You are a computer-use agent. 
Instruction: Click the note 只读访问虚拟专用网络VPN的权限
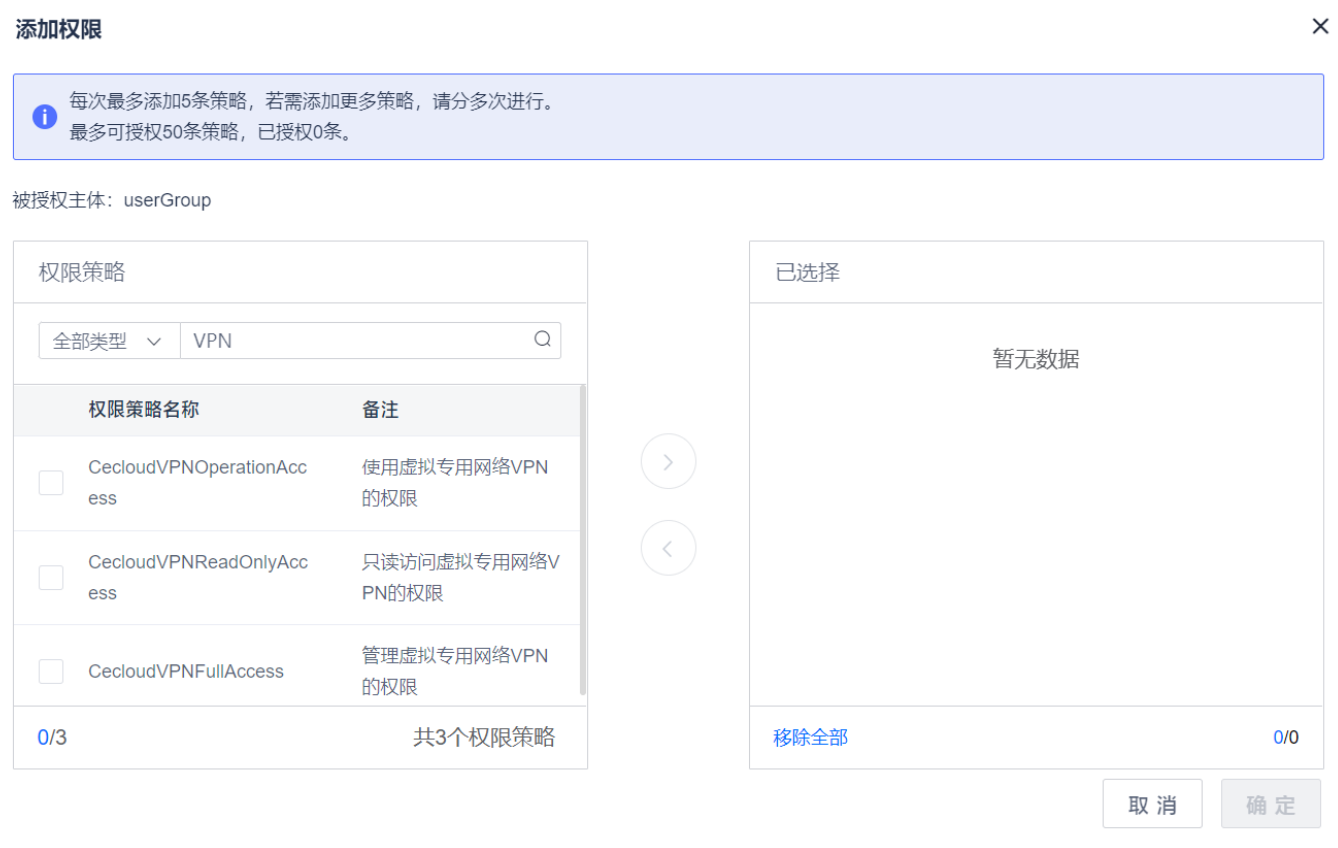pos(461,578)
